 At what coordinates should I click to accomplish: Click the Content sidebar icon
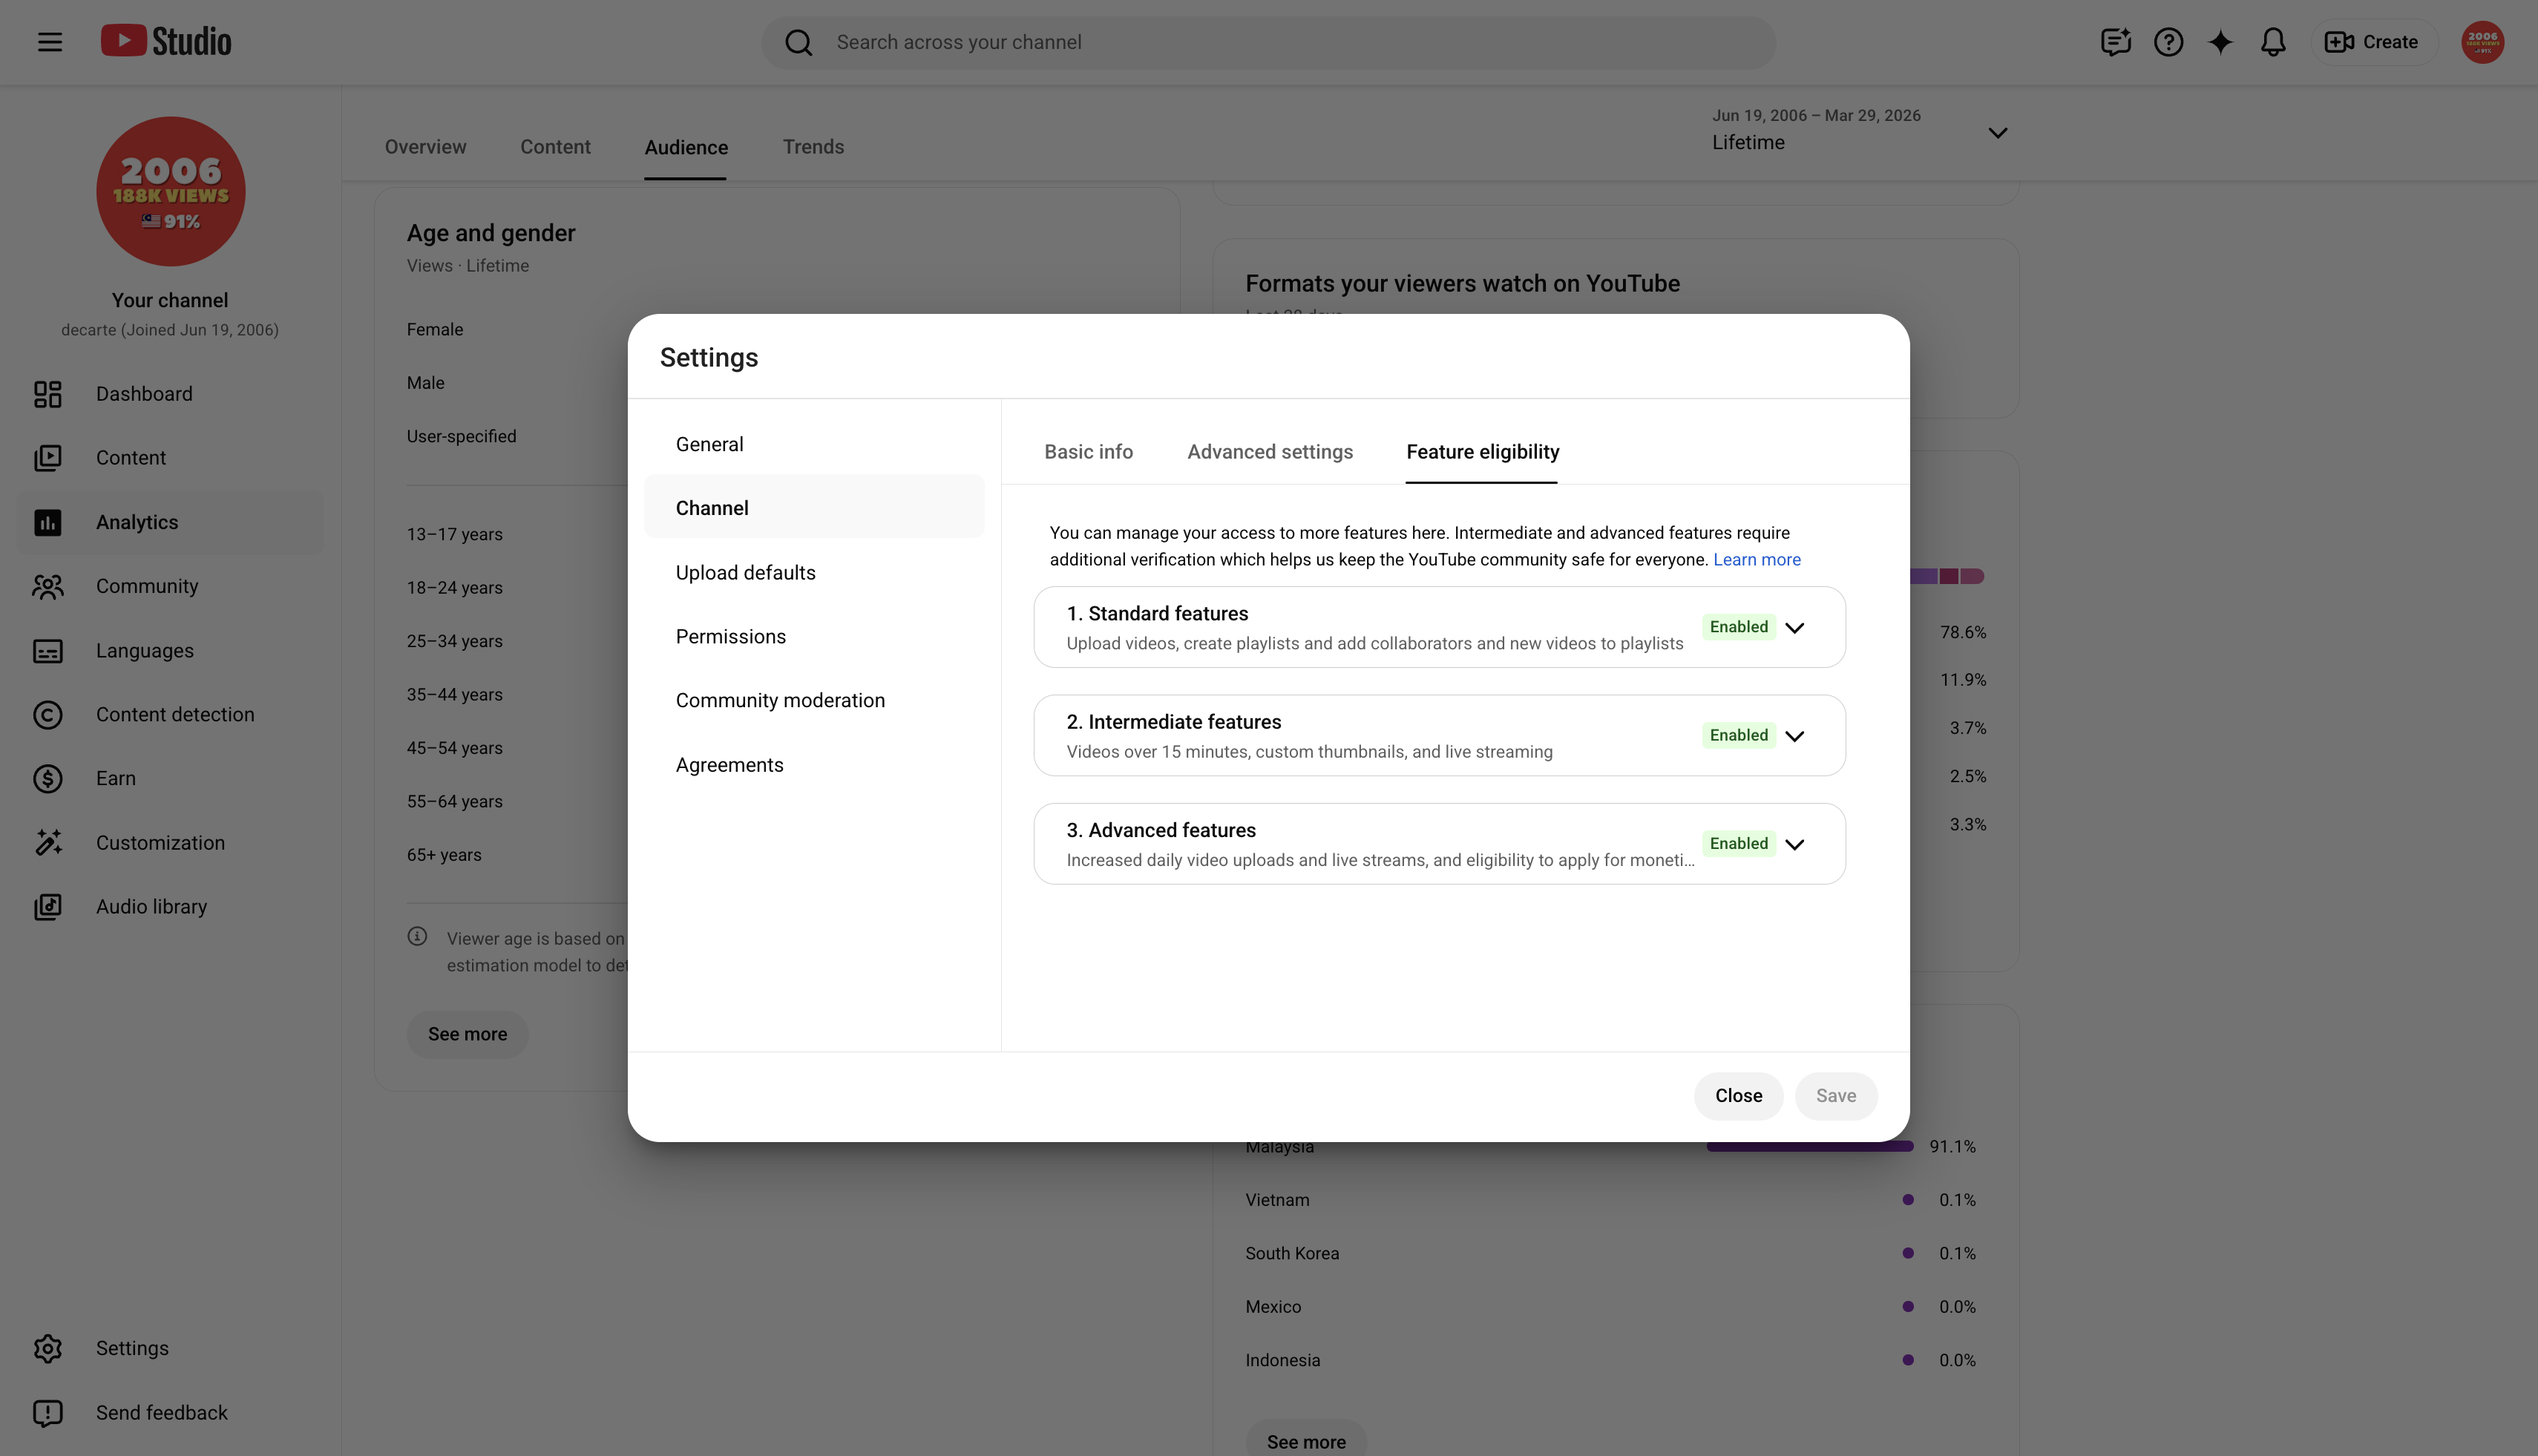48,458
